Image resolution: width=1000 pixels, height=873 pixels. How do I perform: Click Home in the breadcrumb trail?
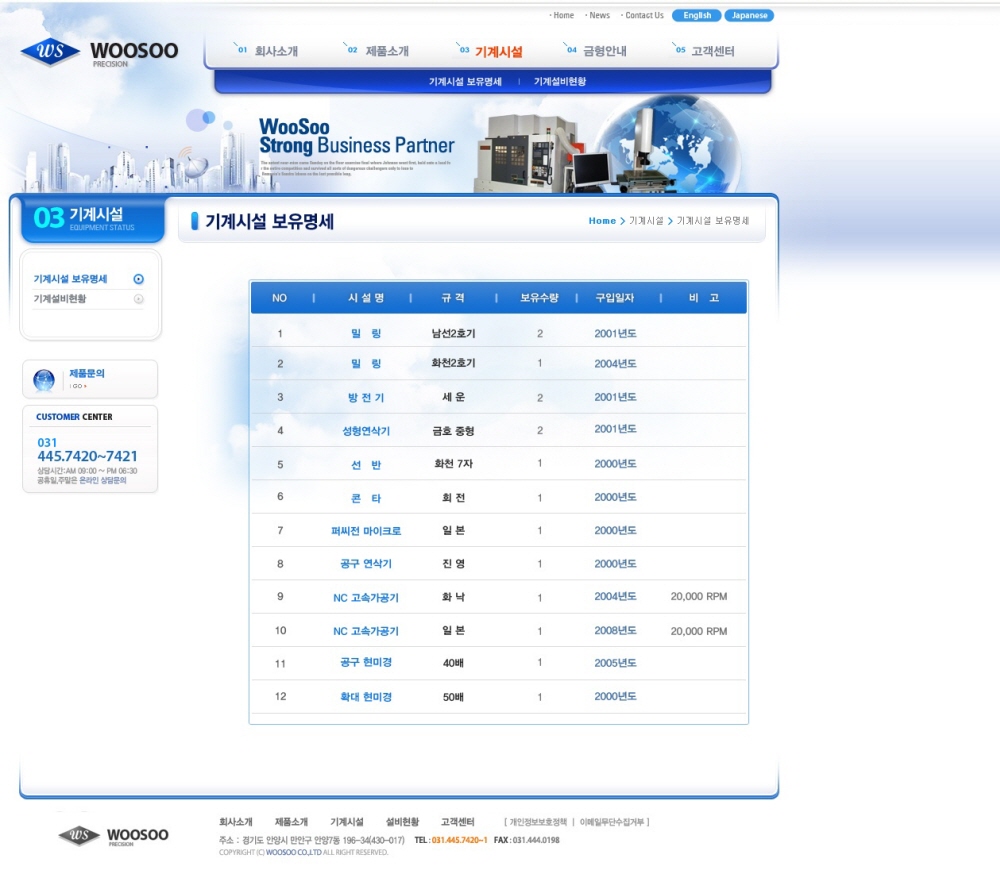point(602,221)
